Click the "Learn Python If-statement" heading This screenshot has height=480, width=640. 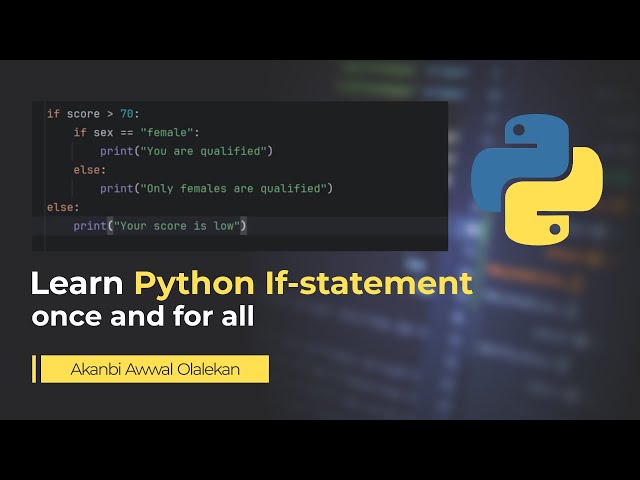point(251,283)
